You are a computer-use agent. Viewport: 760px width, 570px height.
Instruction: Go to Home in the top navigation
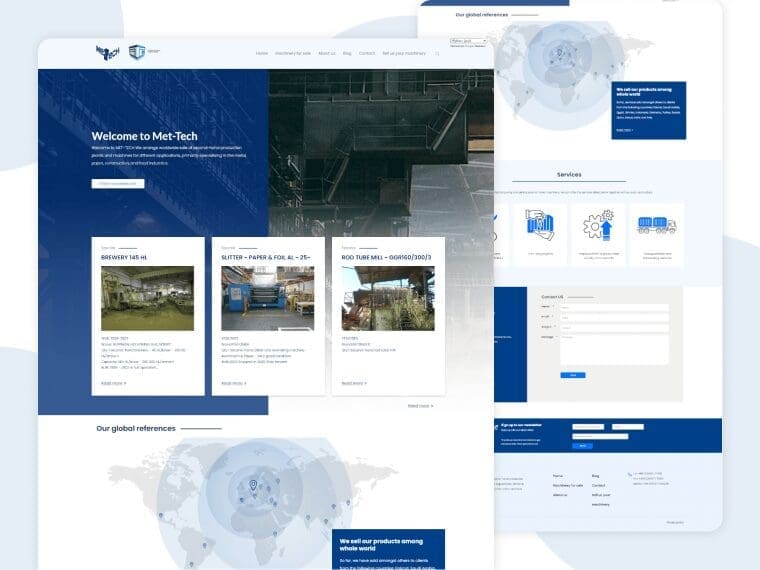click(x=262, y=53)
